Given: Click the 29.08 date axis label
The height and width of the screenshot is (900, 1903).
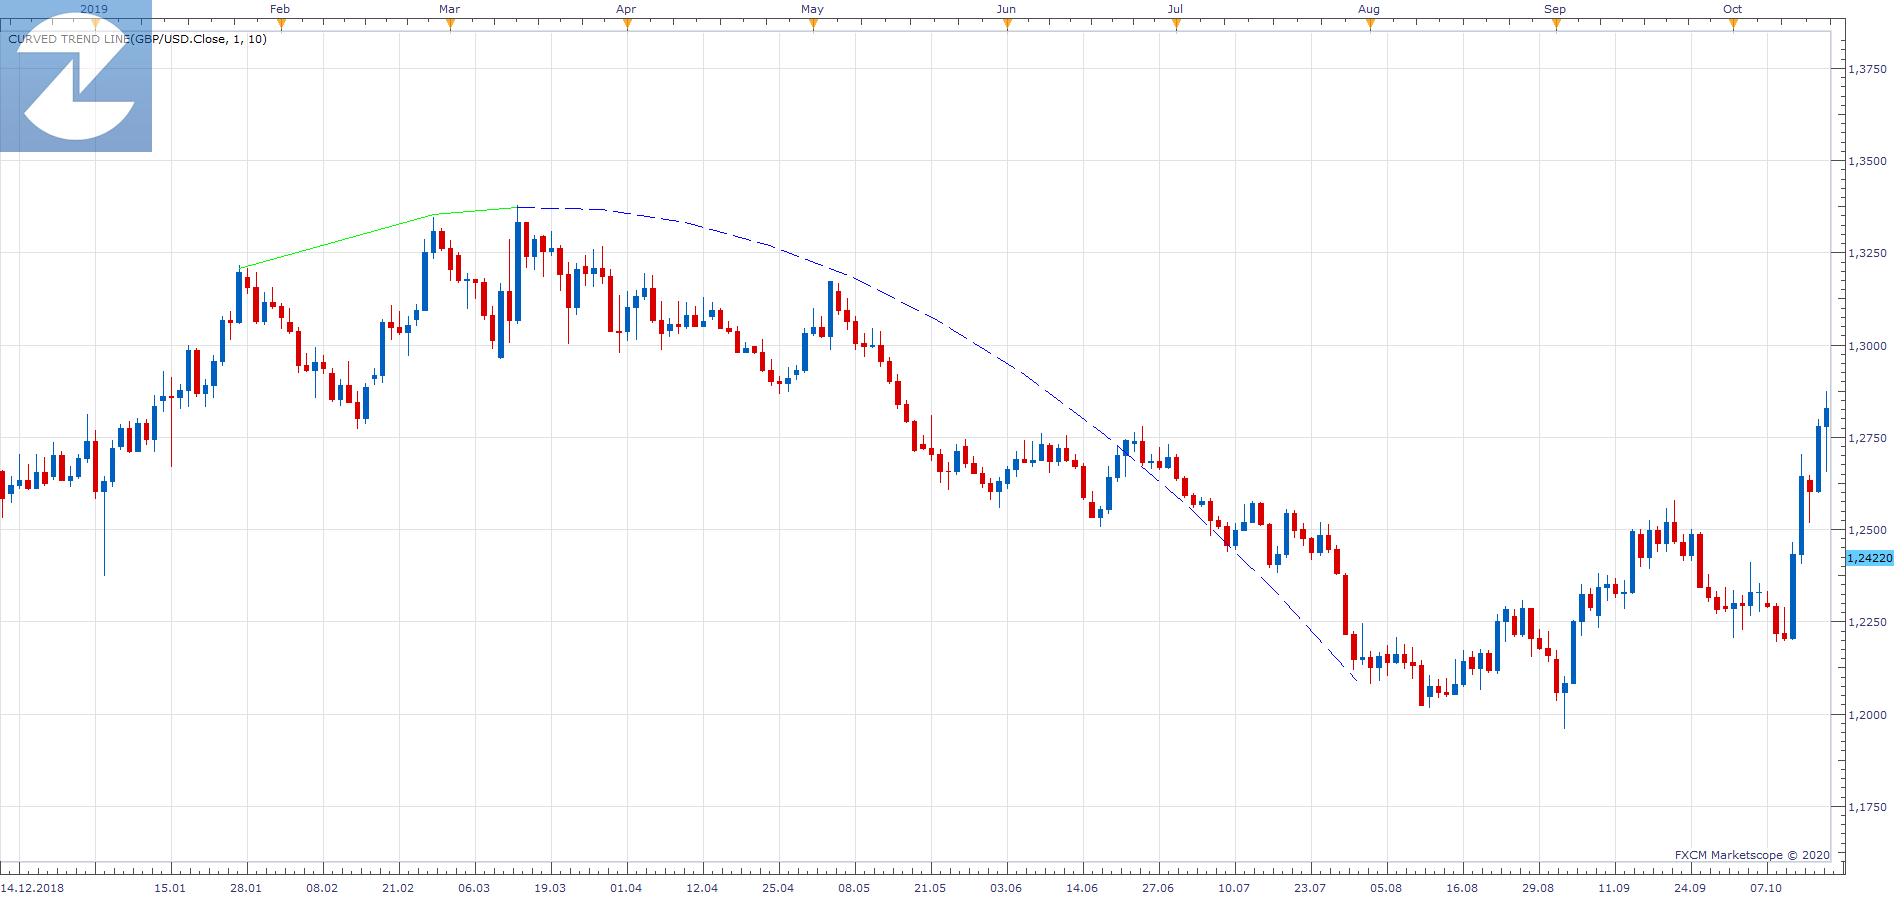Looking at the screenshot, I should tap(1538, 888).
